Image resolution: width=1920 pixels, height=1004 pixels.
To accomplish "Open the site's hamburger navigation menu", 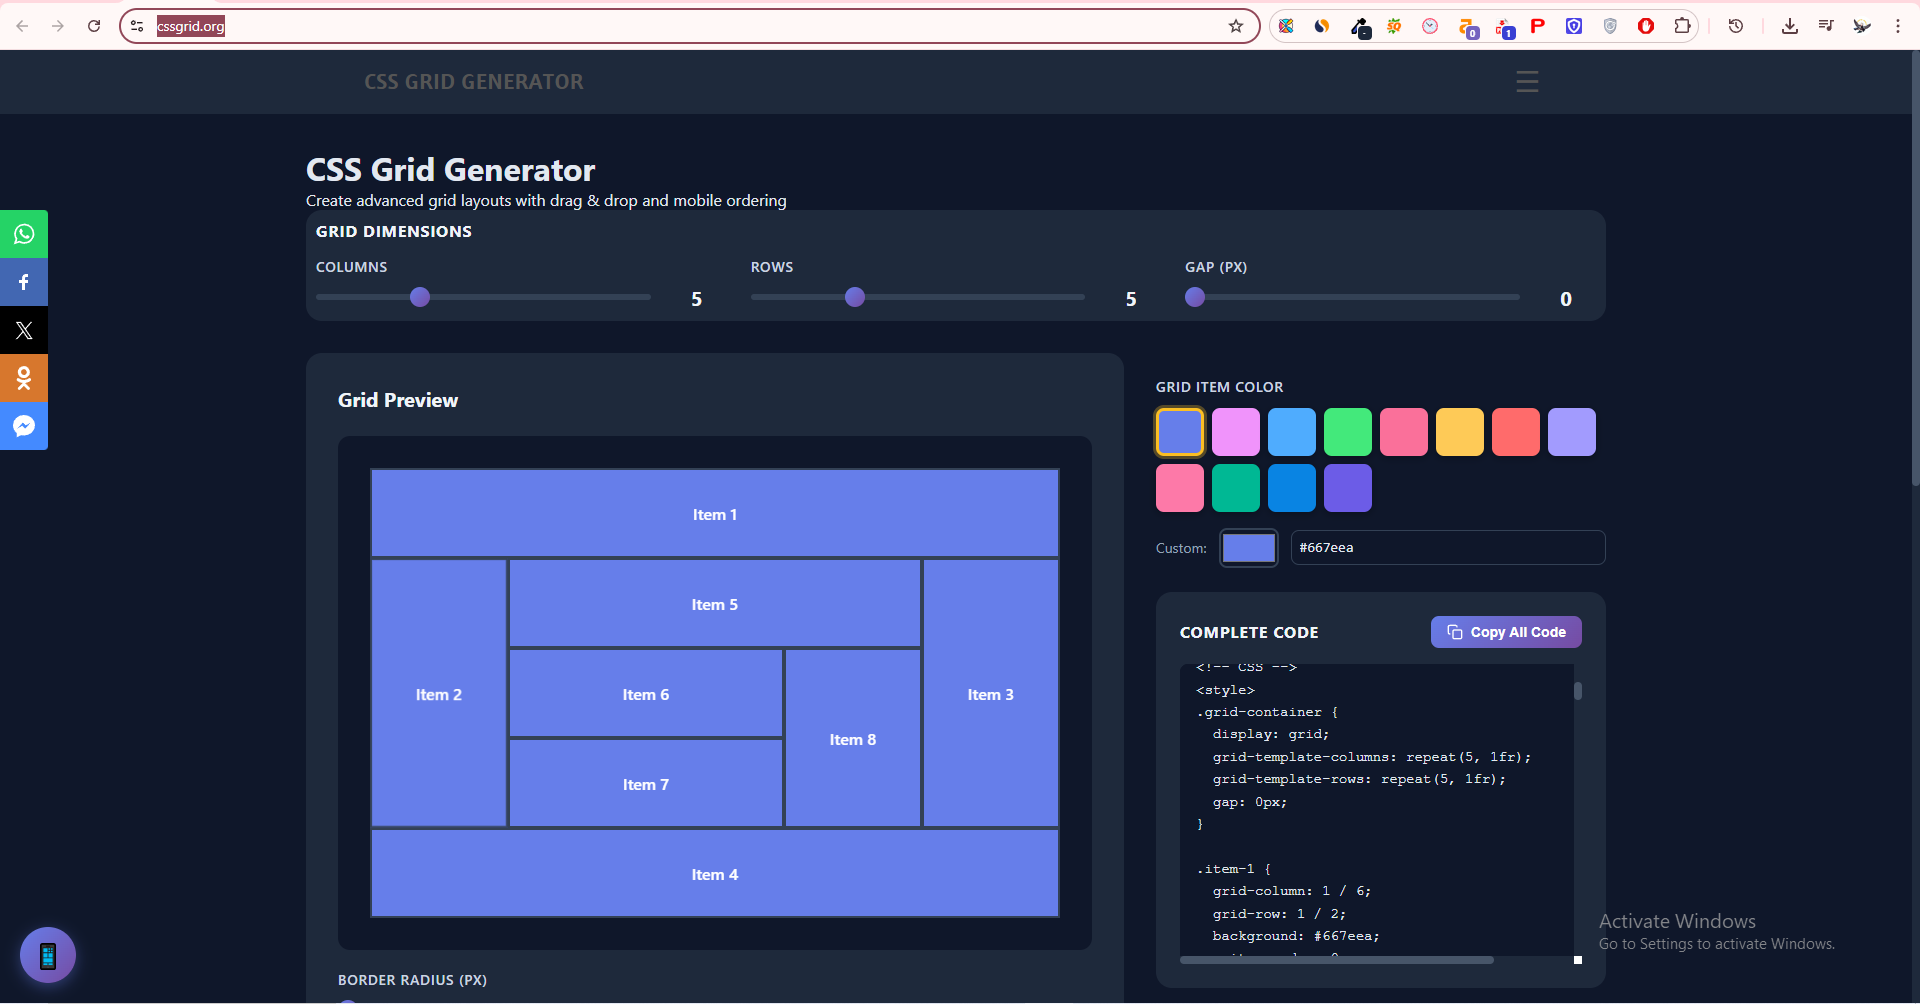I will (x=1526, y=82).
